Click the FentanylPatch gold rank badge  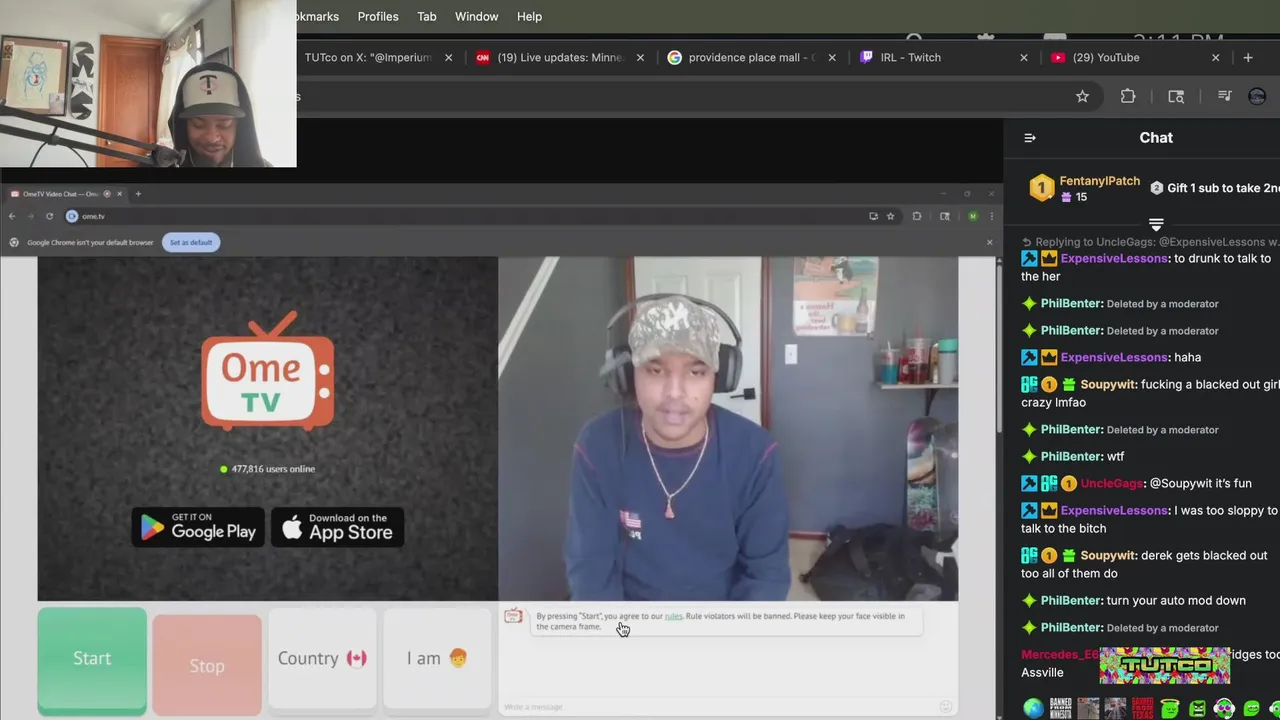(1042, 188)
